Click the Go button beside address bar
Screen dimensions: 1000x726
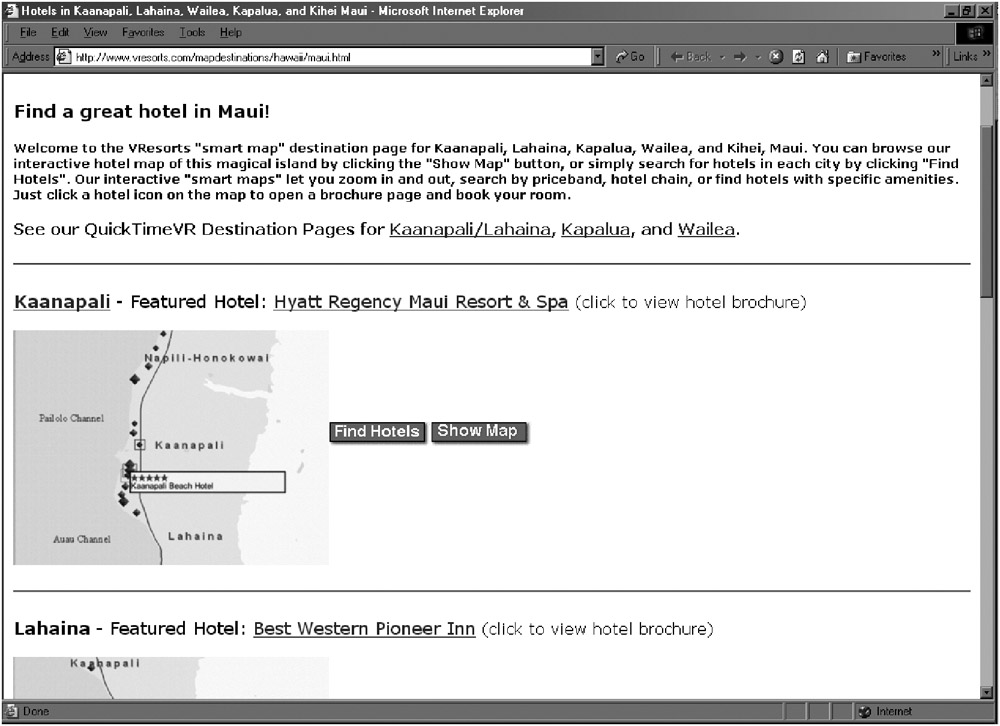tap(629, 57)
